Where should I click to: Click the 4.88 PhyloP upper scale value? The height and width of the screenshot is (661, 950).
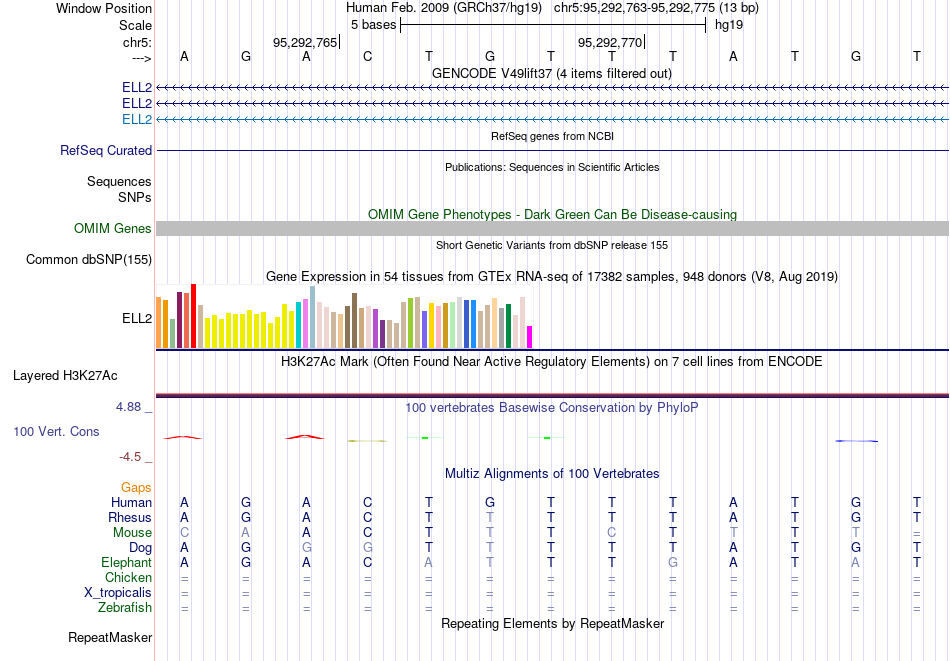pyautogui.click(x=128, y=407)
